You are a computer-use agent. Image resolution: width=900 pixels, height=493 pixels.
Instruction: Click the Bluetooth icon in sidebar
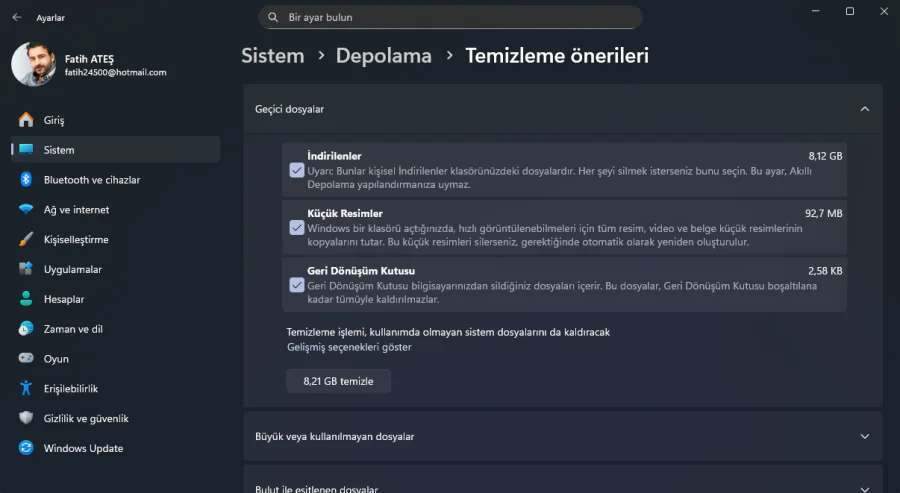[26, 179]
